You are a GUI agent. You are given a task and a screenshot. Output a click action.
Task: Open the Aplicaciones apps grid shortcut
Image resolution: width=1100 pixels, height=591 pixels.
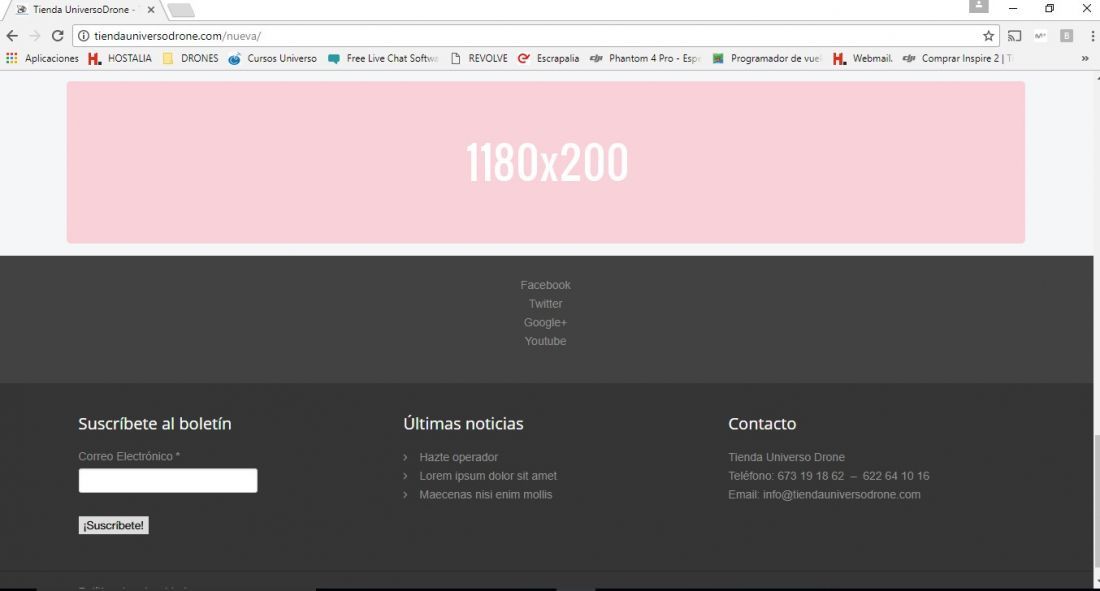pos(42,58)
